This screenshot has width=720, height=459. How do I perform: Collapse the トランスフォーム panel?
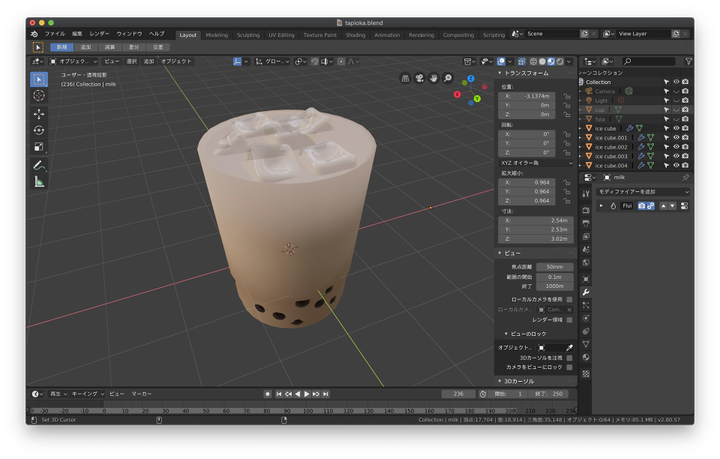pyautogui.click(x=525, y=73)
